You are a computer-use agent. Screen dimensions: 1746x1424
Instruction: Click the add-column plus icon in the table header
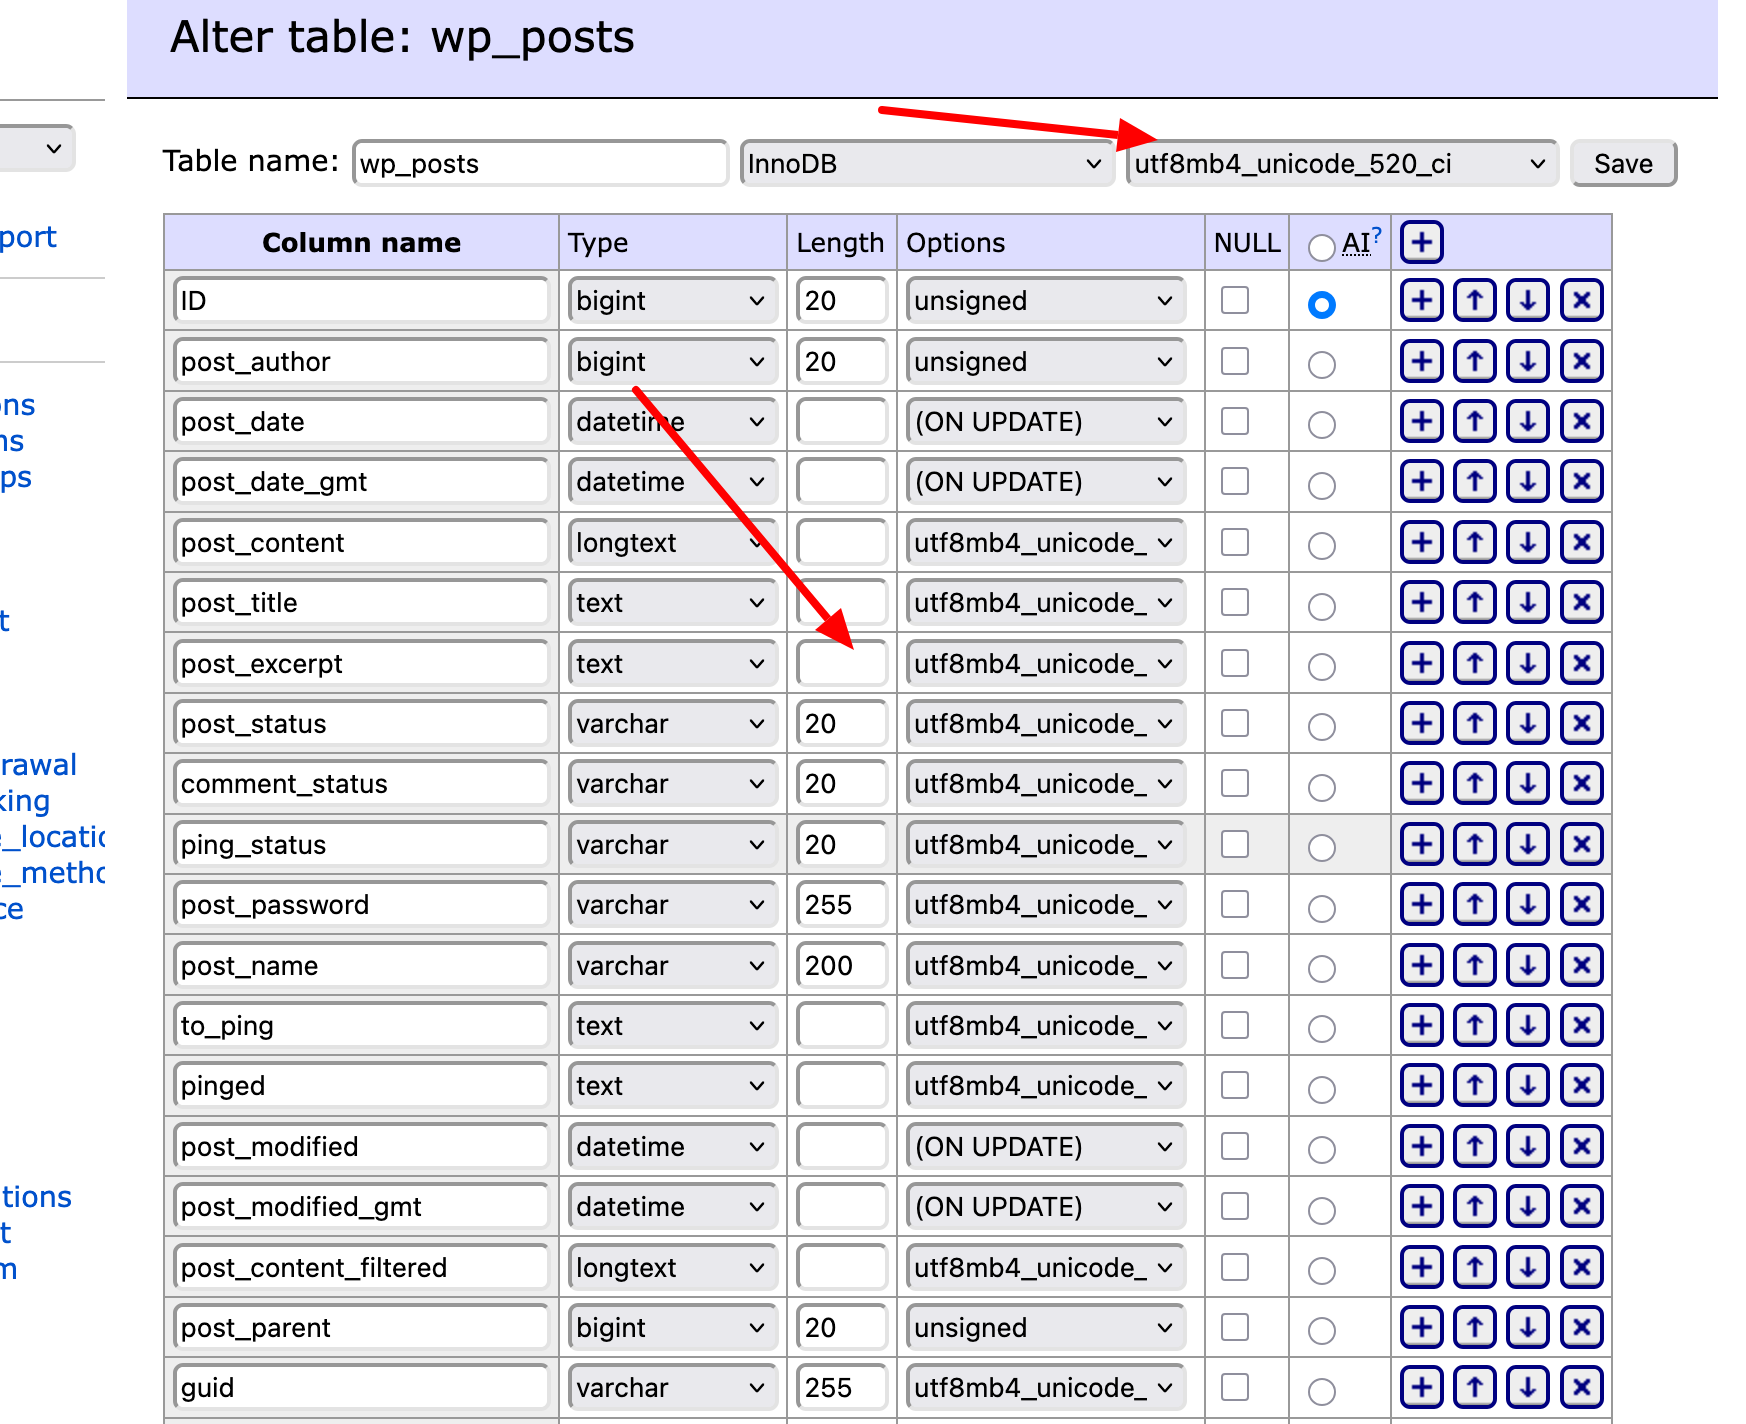[x=1421, y=242]
